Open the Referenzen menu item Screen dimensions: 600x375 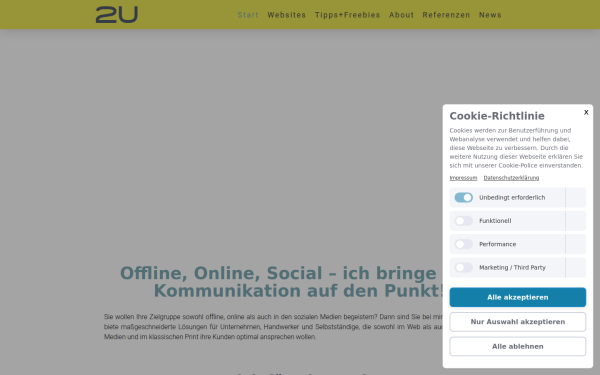[446, 15]
